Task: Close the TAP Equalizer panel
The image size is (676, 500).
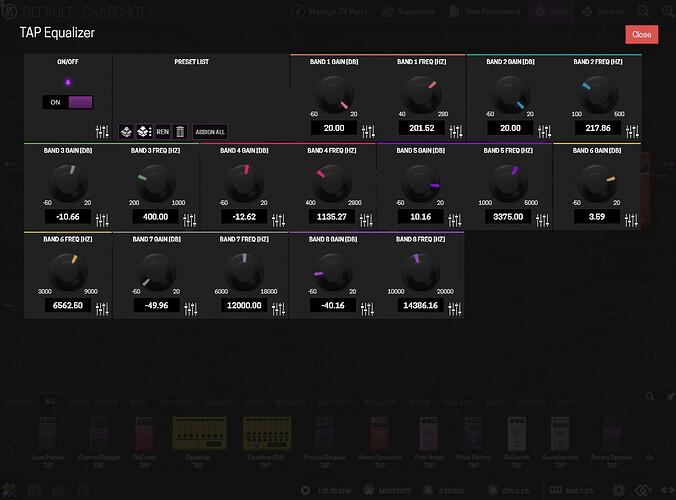Action: pos(642,34)
